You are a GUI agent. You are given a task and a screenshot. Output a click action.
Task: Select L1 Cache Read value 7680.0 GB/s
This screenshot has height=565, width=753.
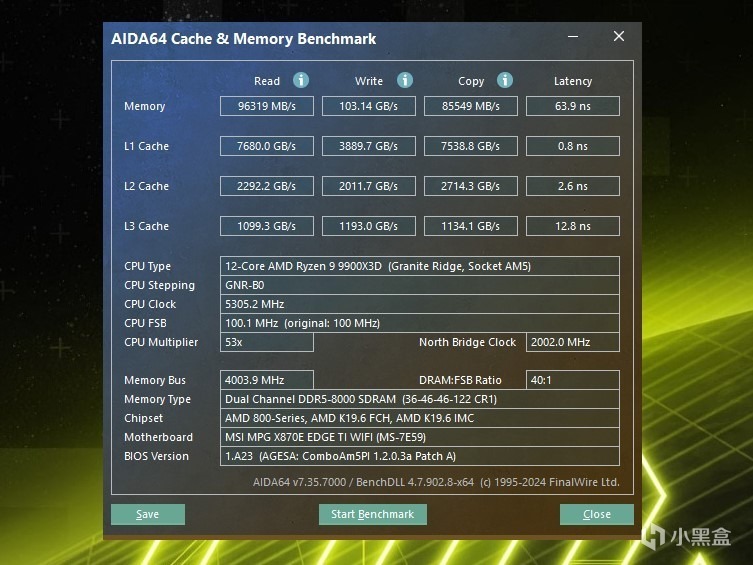click(x=267, y=146)
